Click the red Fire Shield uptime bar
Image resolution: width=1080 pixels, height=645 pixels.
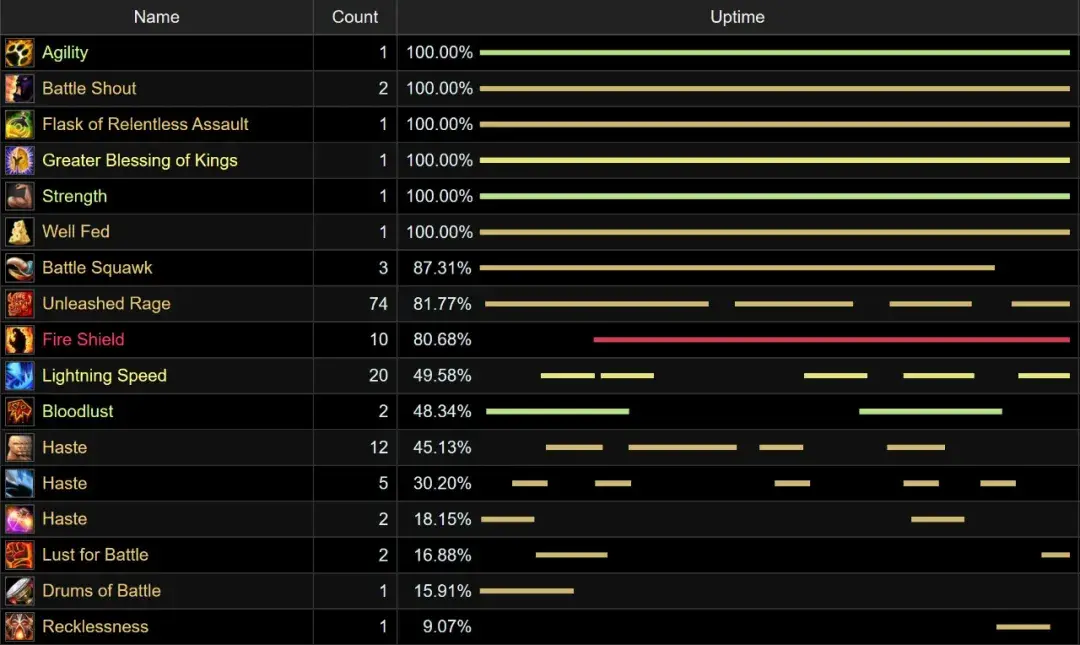(x=831, y=340)
